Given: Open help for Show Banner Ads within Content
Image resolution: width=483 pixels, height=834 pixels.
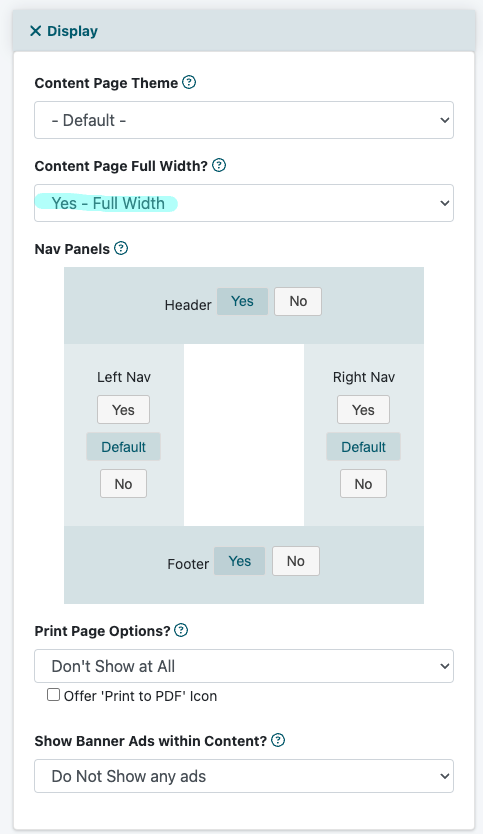Looking at the screenshot, I should pos(278,740).
